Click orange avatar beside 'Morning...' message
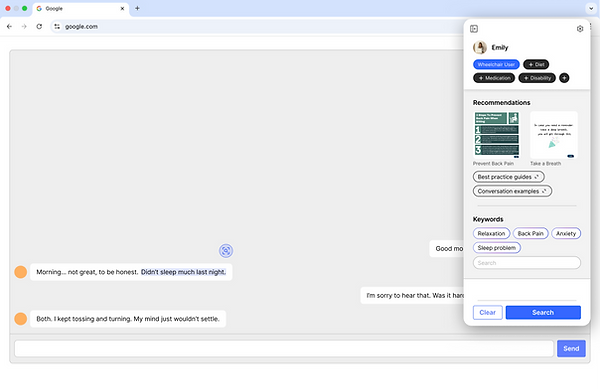Image resolution: width=600 pixels, height=389 pixels. [21, 272]
